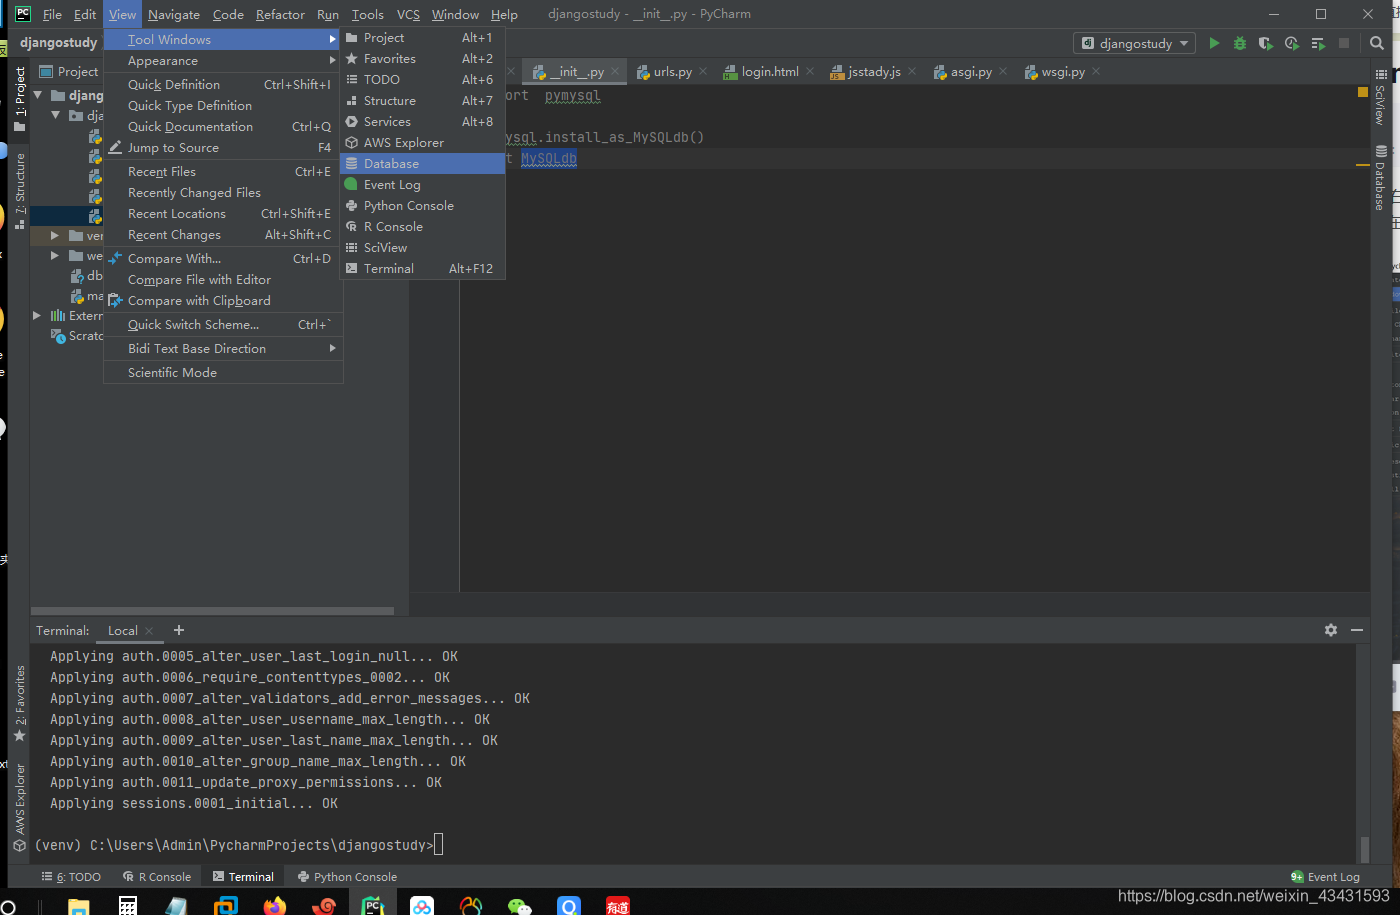Screen dimensions: 1400x915
Task: Click the yellow warning marker in editor gutter
Action: [x=1362, y=92]
